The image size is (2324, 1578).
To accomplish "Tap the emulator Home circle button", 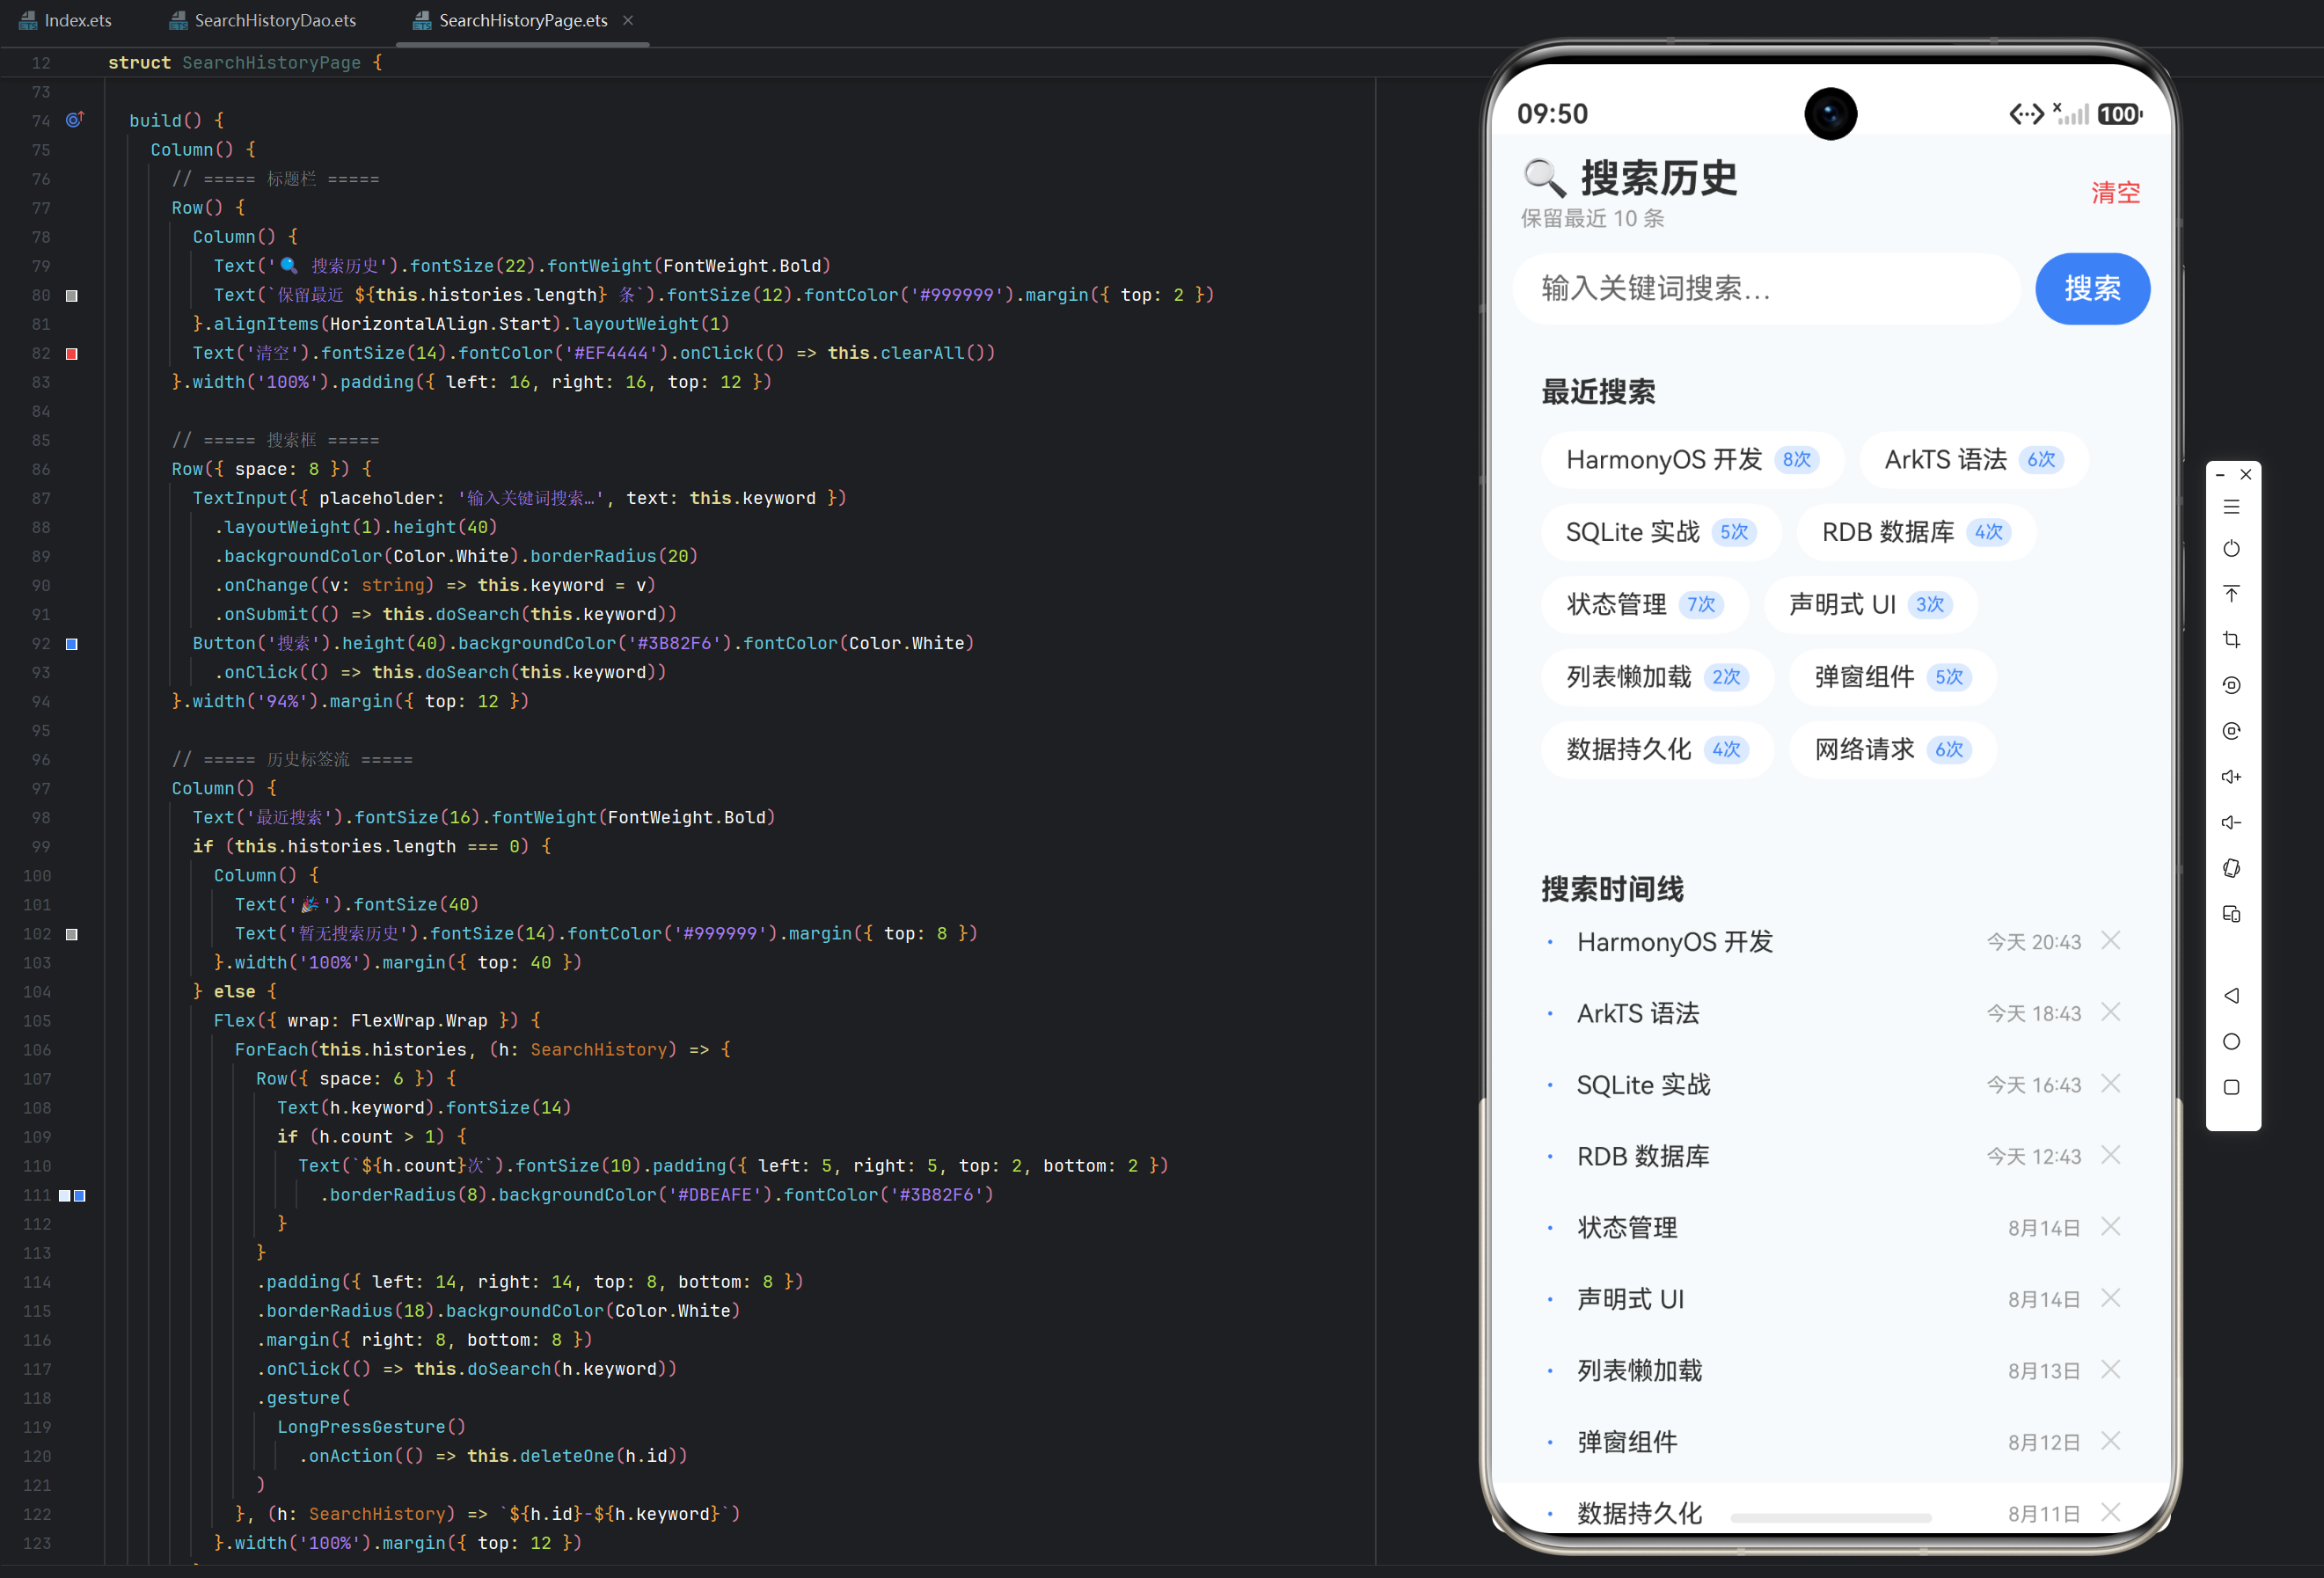I will tap(2231, 1042).
